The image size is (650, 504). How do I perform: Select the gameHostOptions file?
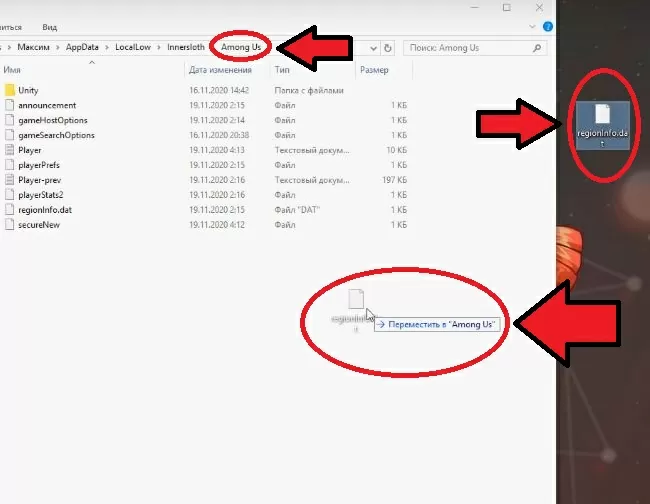[52, 120]
